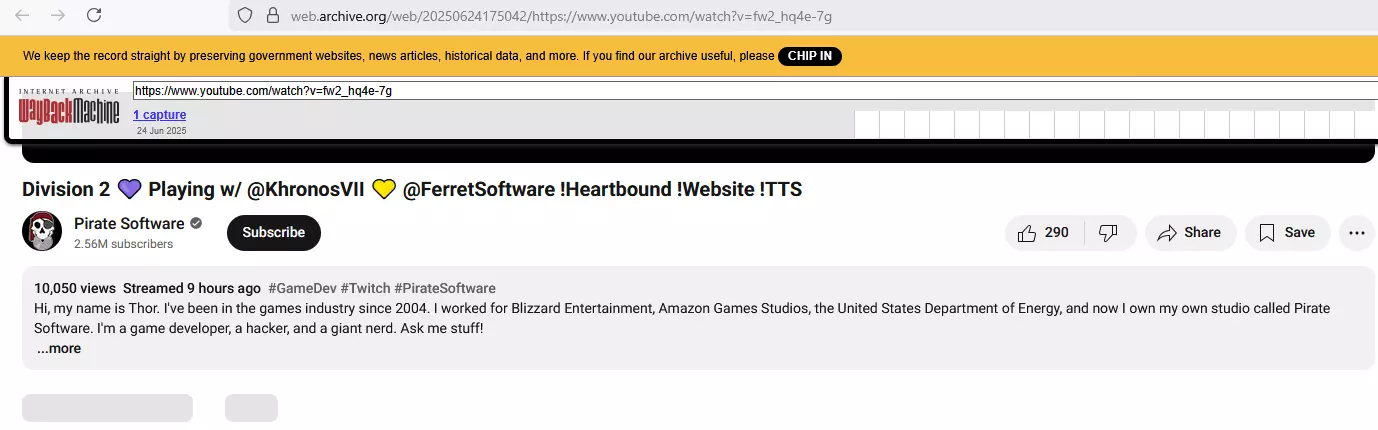Click the verified badge beside Pirate Software
Screen dimensions: 1378x430
(196, 223)
